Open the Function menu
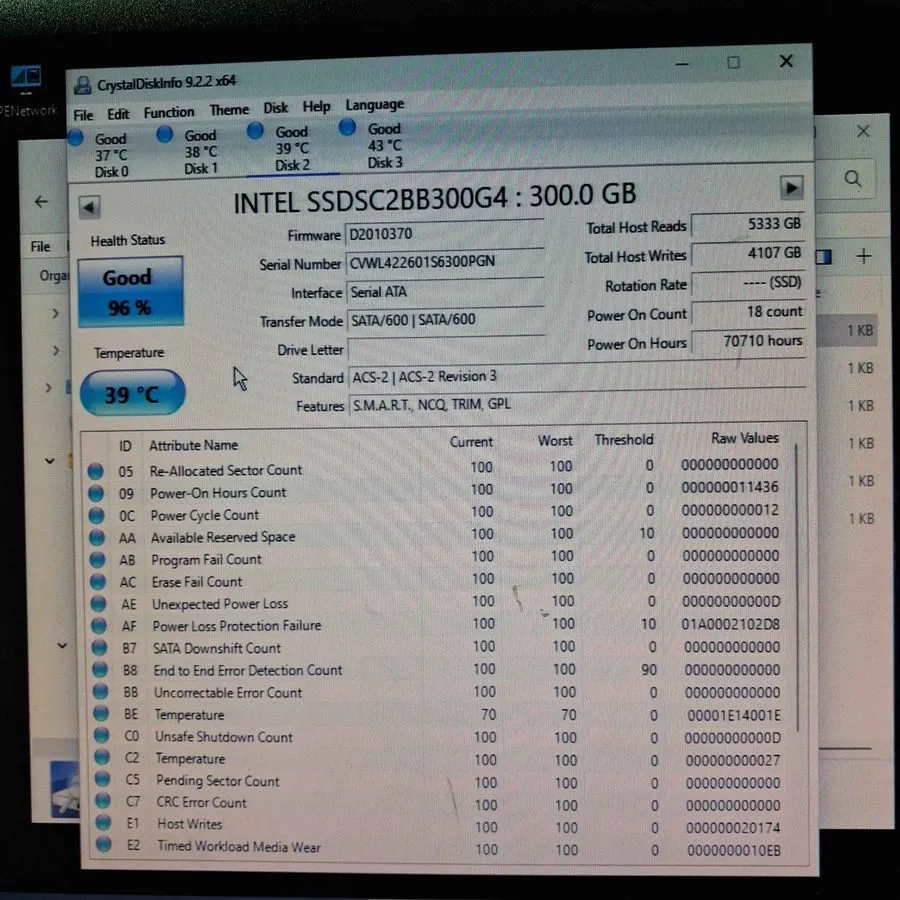900x900 pixels. pos(169,112)
